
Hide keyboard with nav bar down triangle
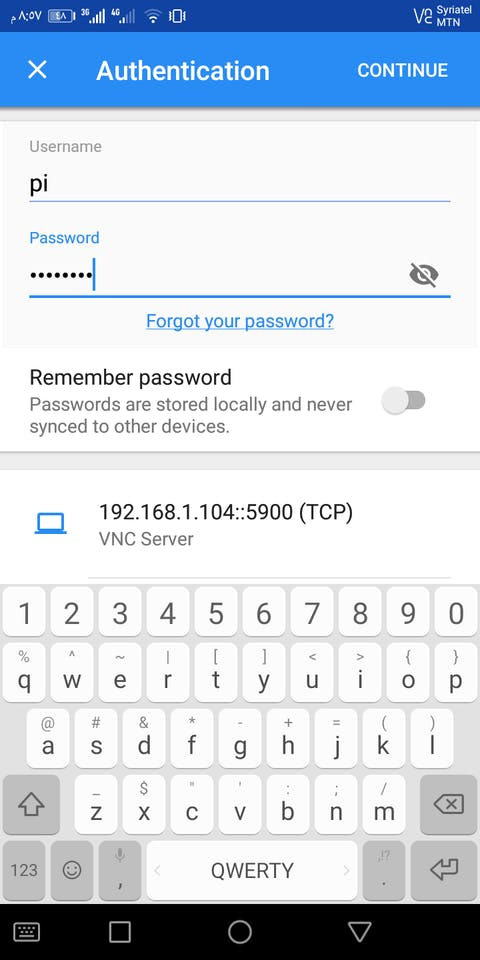pyautogui.click(x=360, y=931)
